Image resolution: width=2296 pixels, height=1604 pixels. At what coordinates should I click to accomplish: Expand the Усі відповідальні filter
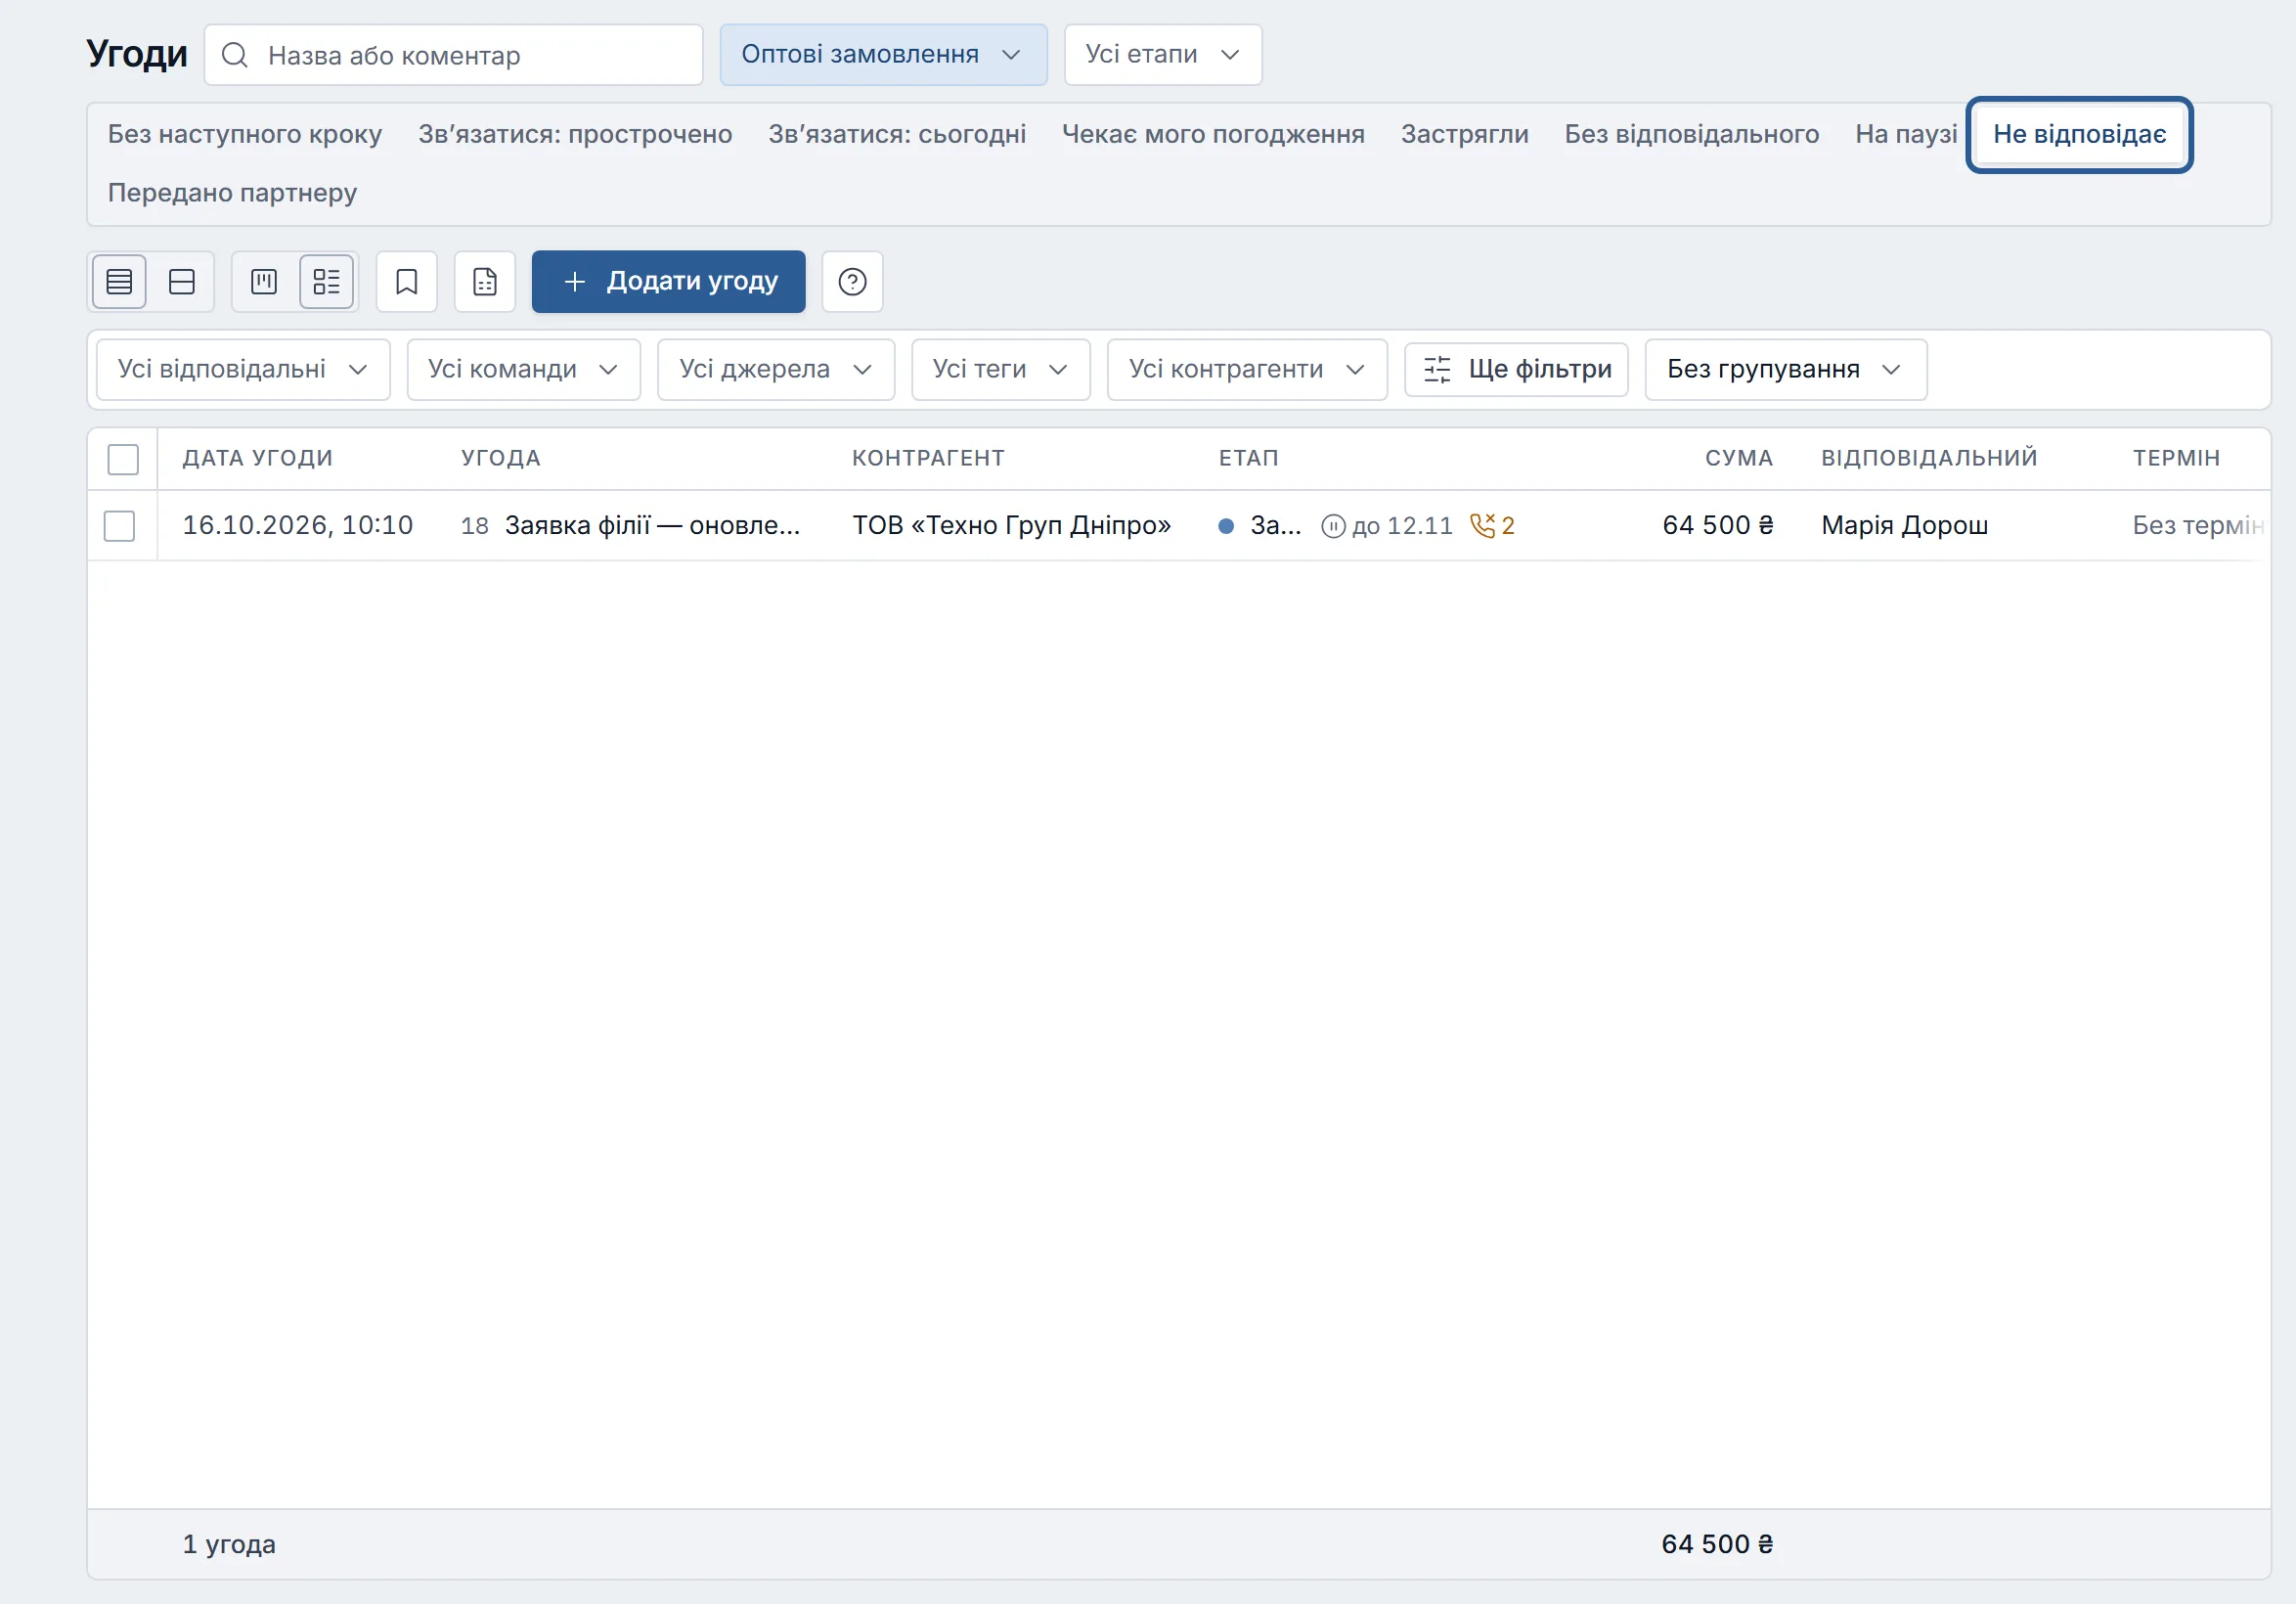(x=243, y=370)
